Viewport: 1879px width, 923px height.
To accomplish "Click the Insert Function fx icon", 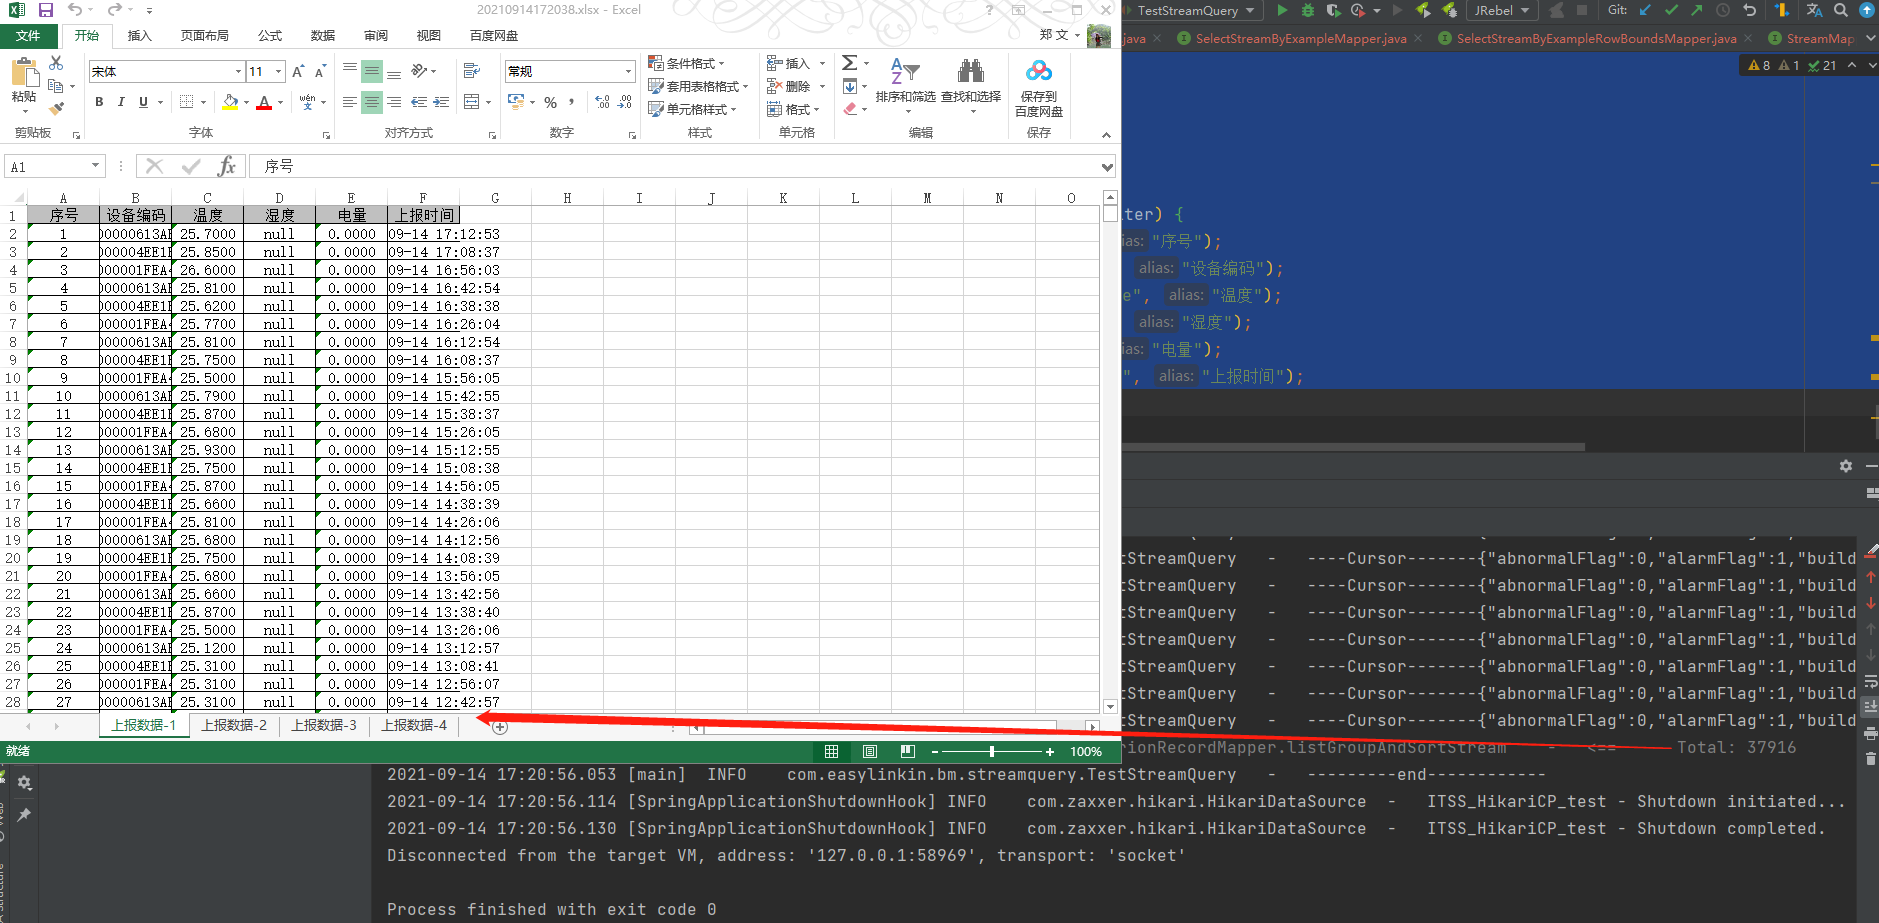I will (227, 166).
